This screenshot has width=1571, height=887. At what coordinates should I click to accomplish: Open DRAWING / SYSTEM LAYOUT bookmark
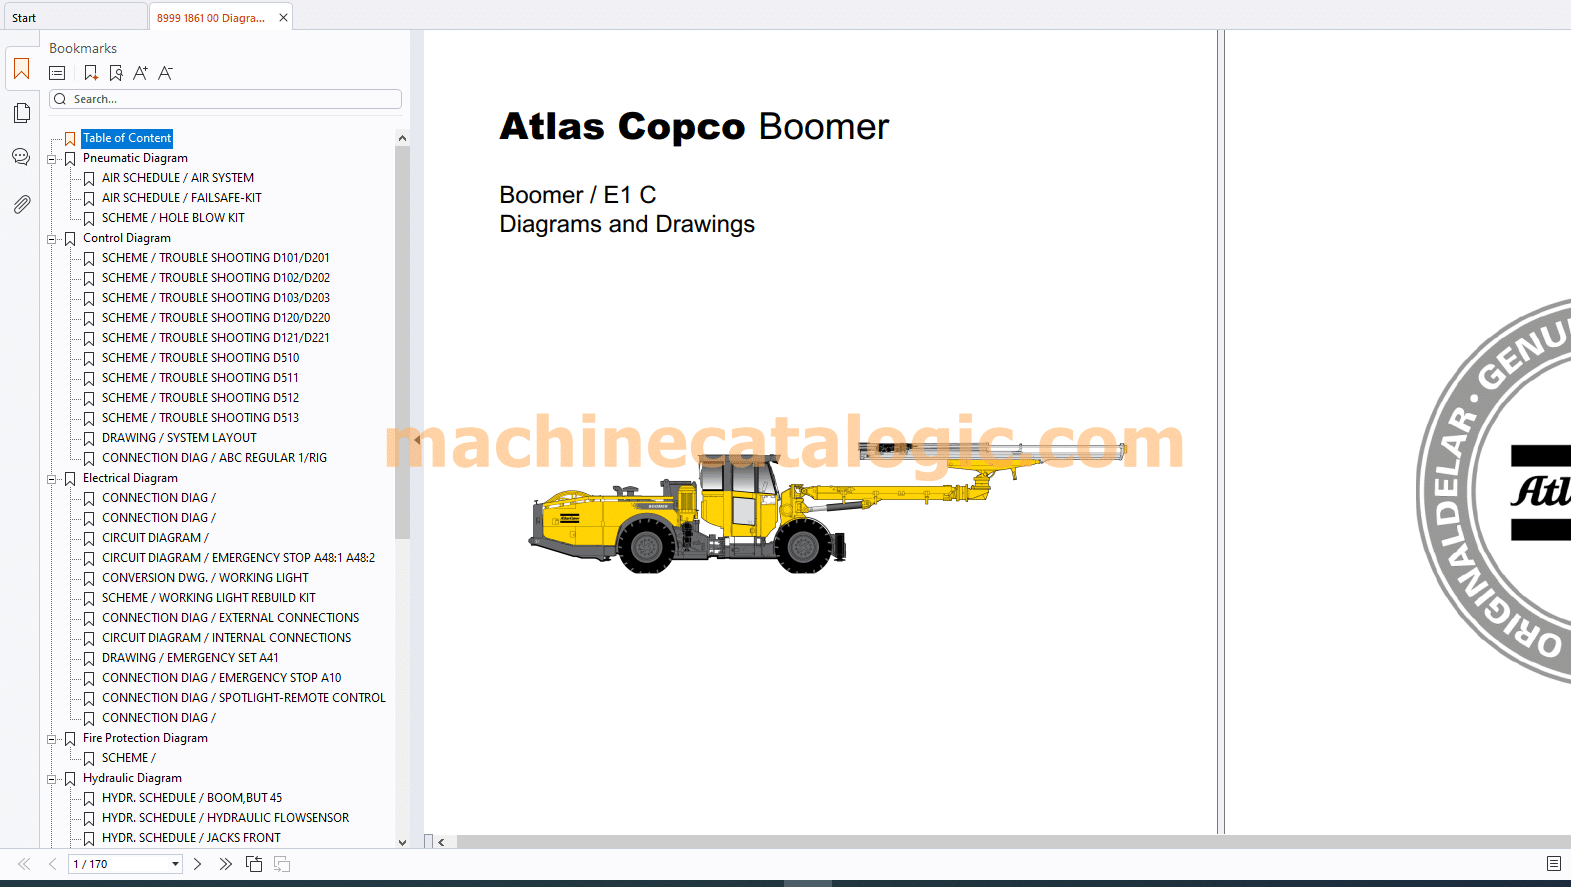tap(179, 438)
